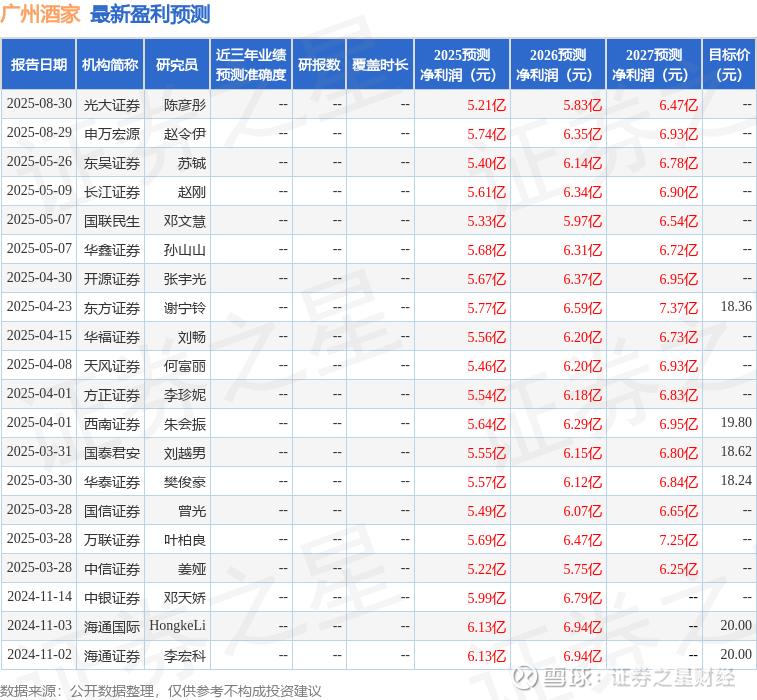The height and width of the screenshot is (700, 757).
Task: Click the 华福证券 institution cell
Action: click(112, 337)
